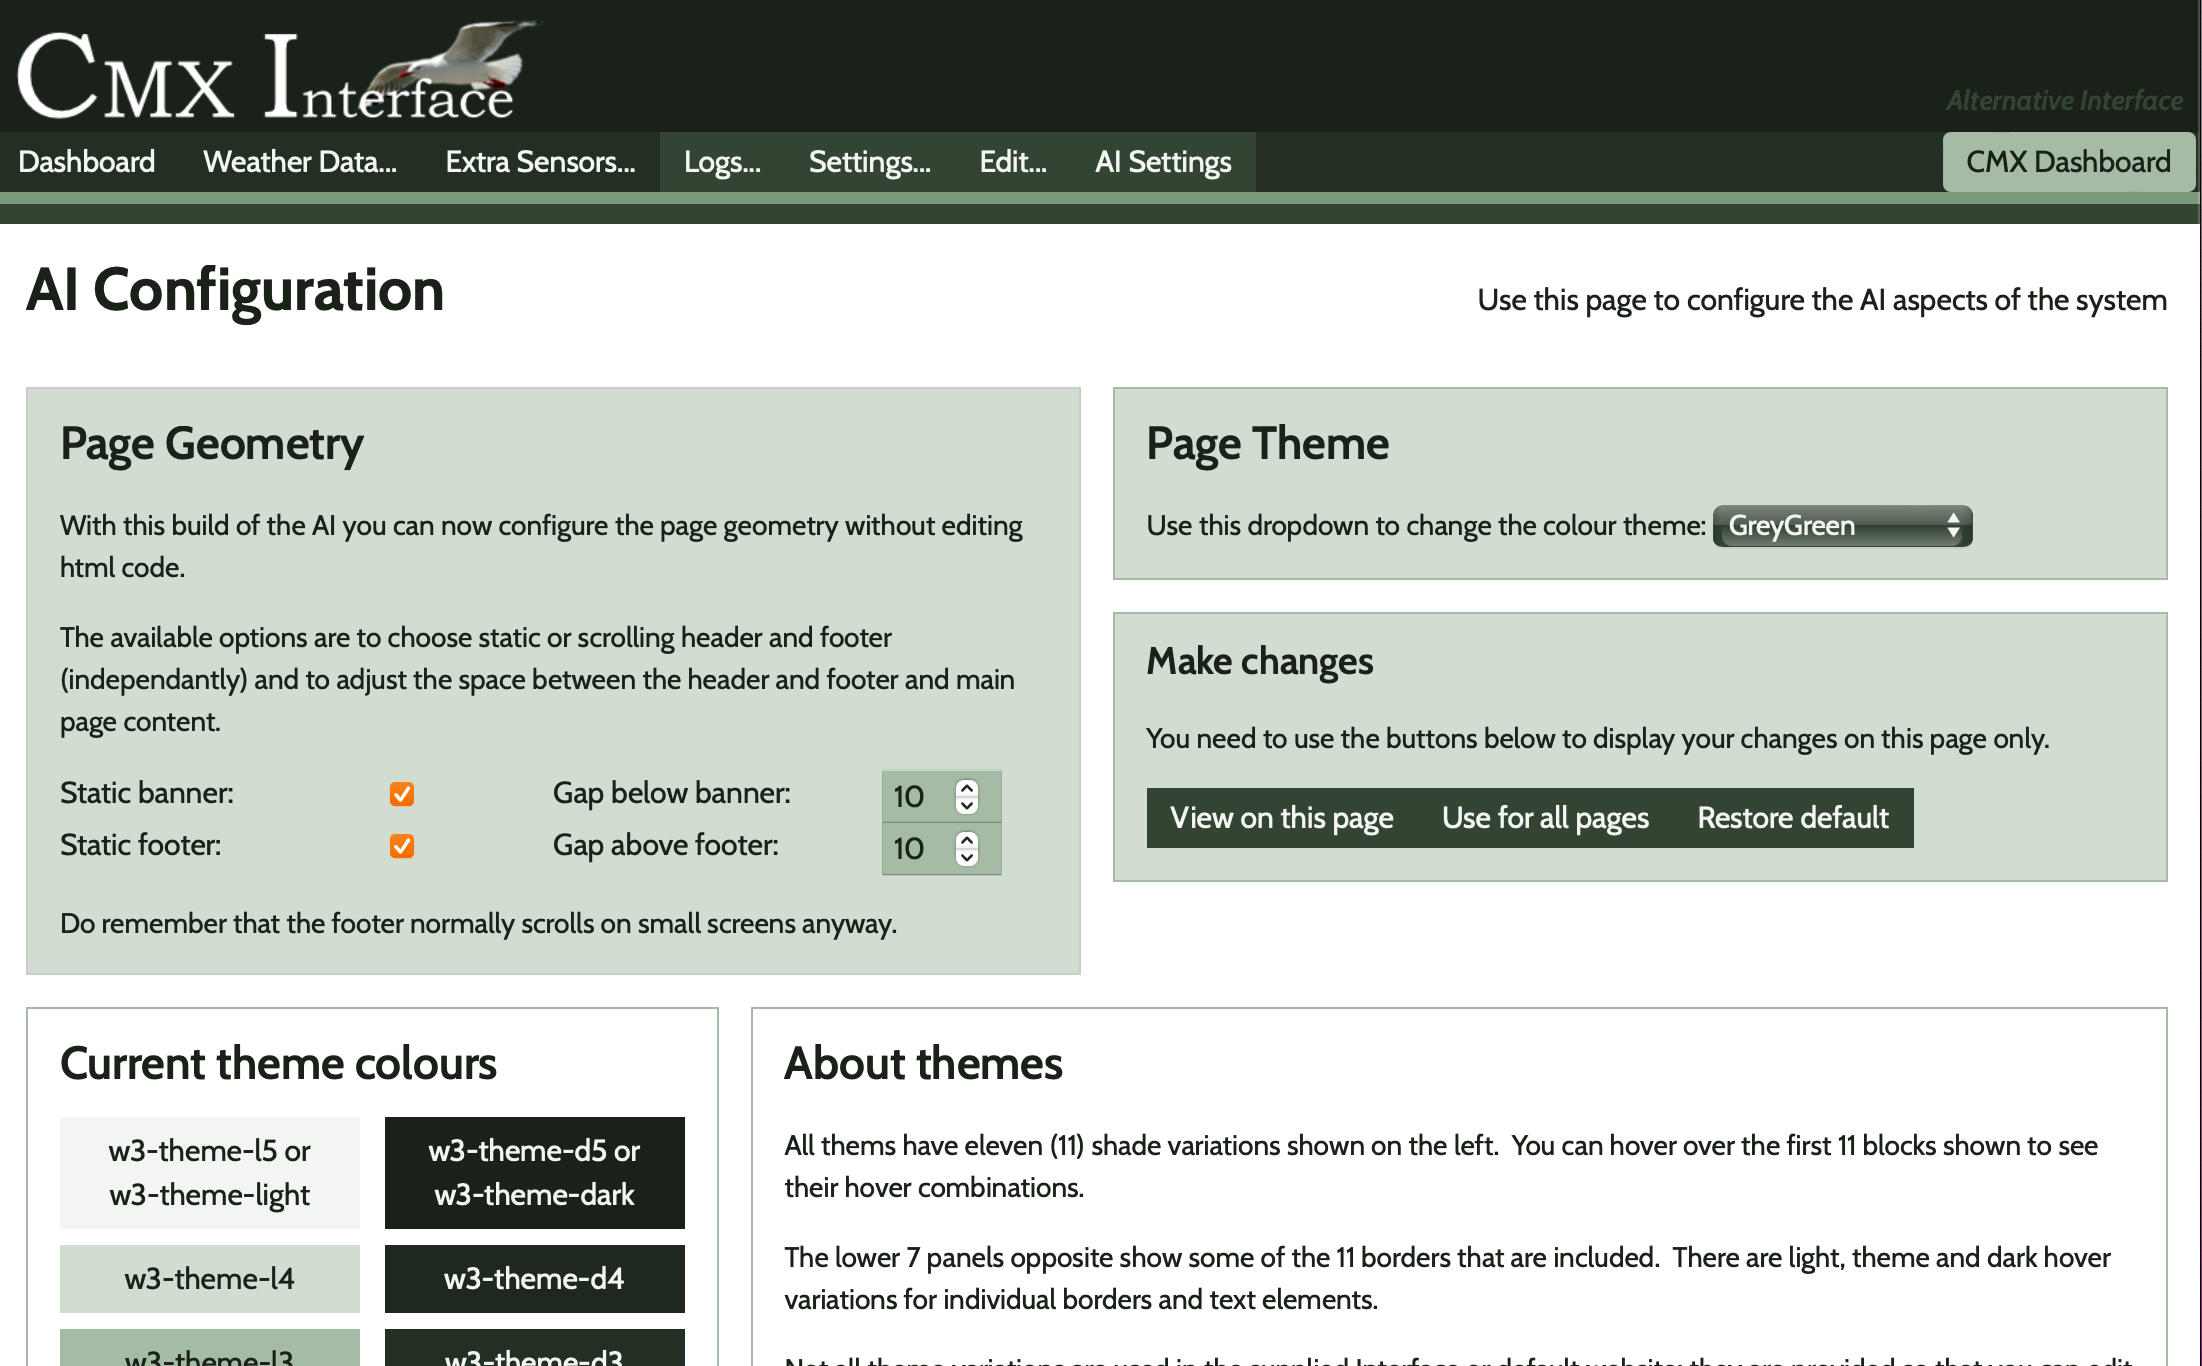
Task: Click the CMX Dashboard button
Action: pos(2067,162)
